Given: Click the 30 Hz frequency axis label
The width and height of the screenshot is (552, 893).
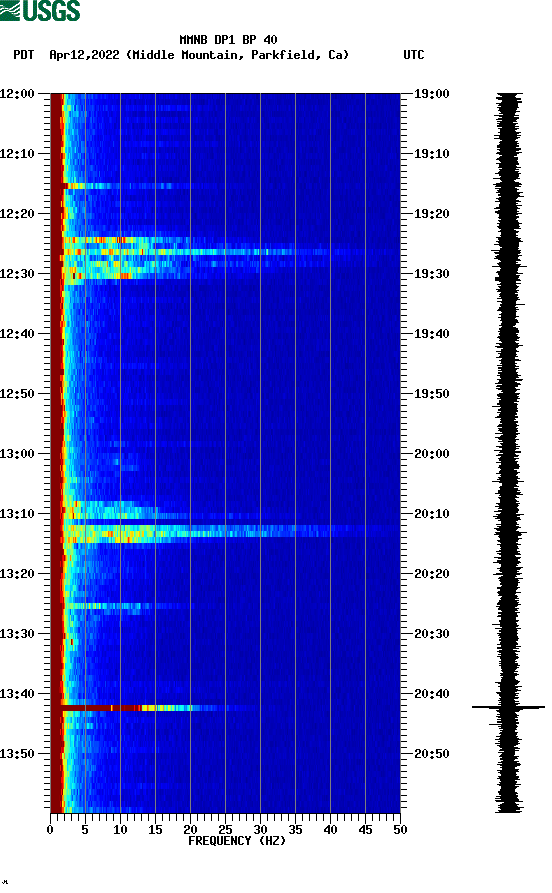Looking at the screenshot, I should pos(260,830).
